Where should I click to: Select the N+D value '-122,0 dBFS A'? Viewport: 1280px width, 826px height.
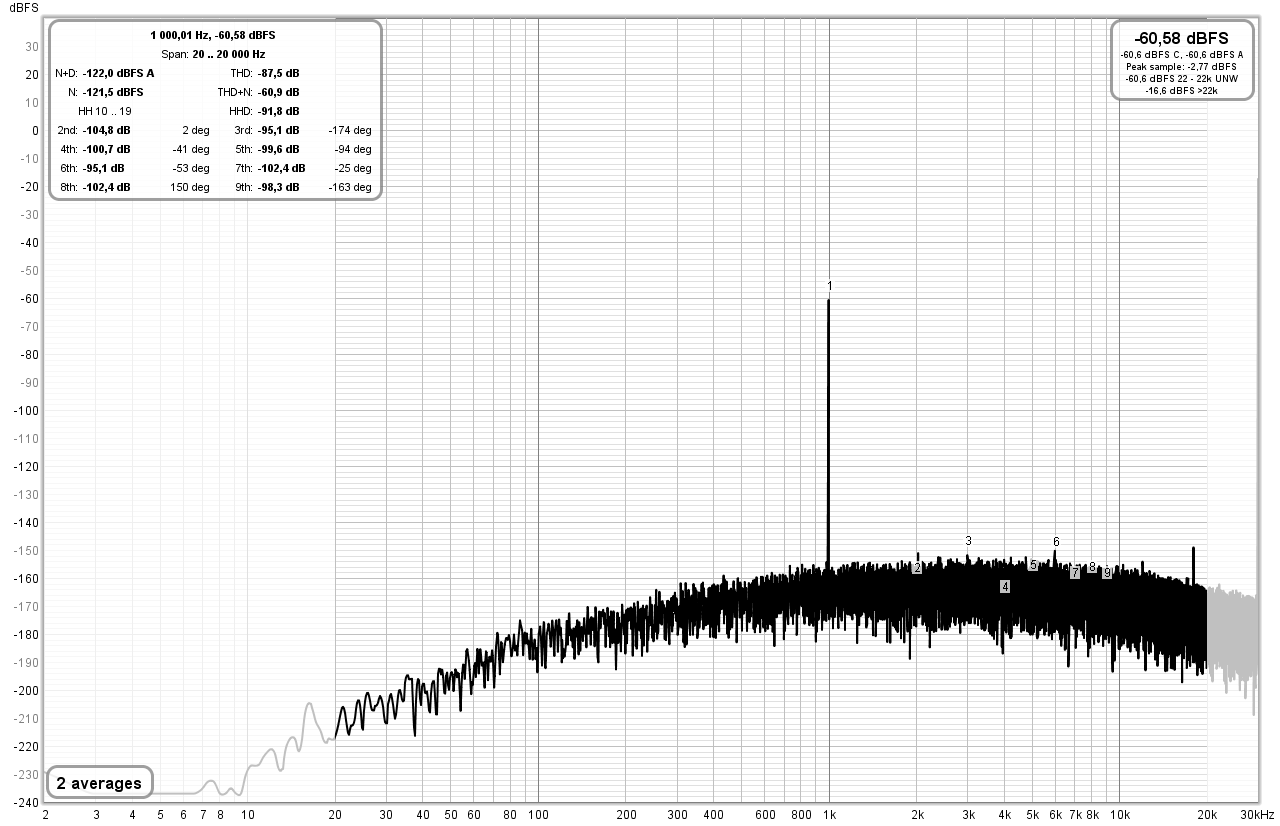[118, 73]
